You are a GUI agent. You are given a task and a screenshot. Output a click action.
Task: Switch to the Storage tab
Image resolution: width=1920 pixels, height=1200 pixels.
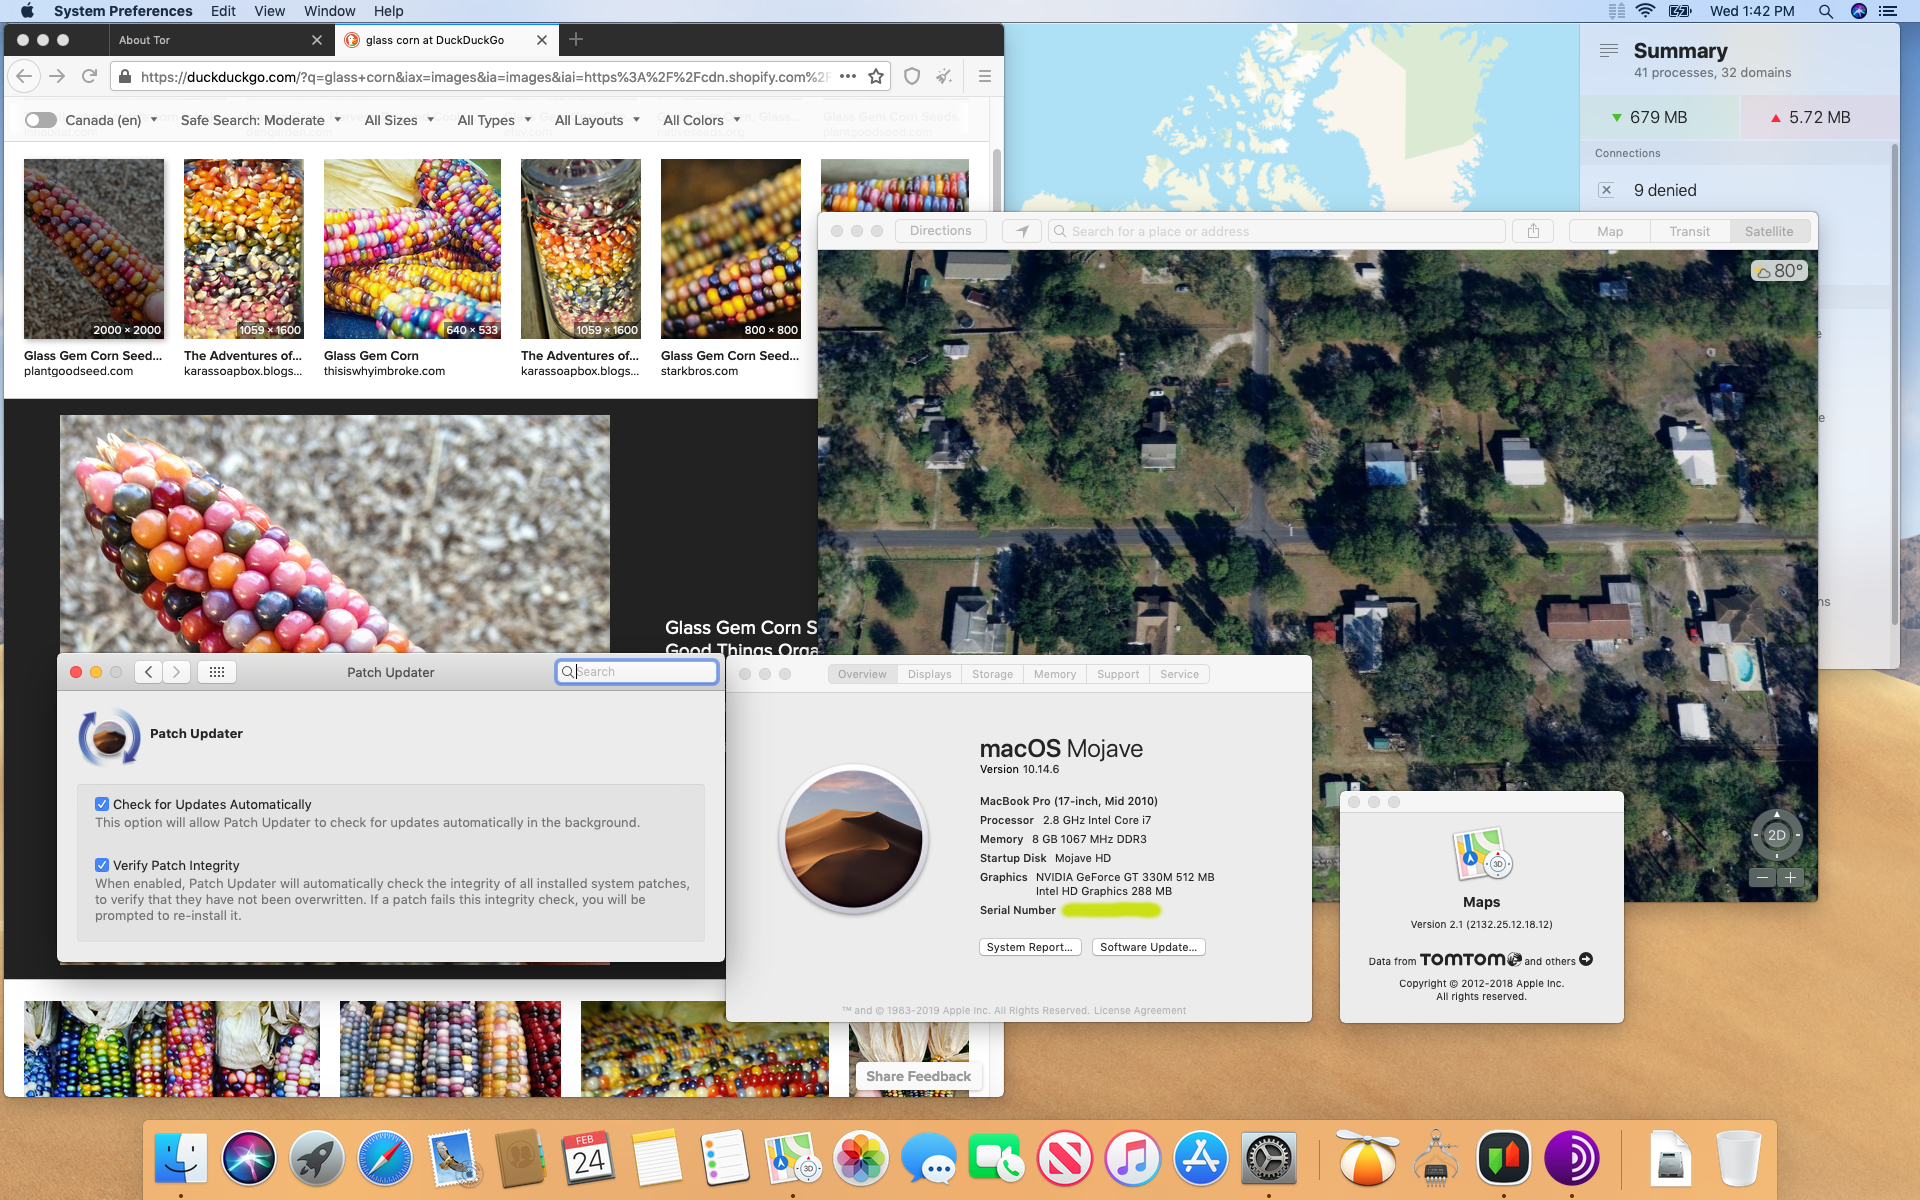point(992,674)
